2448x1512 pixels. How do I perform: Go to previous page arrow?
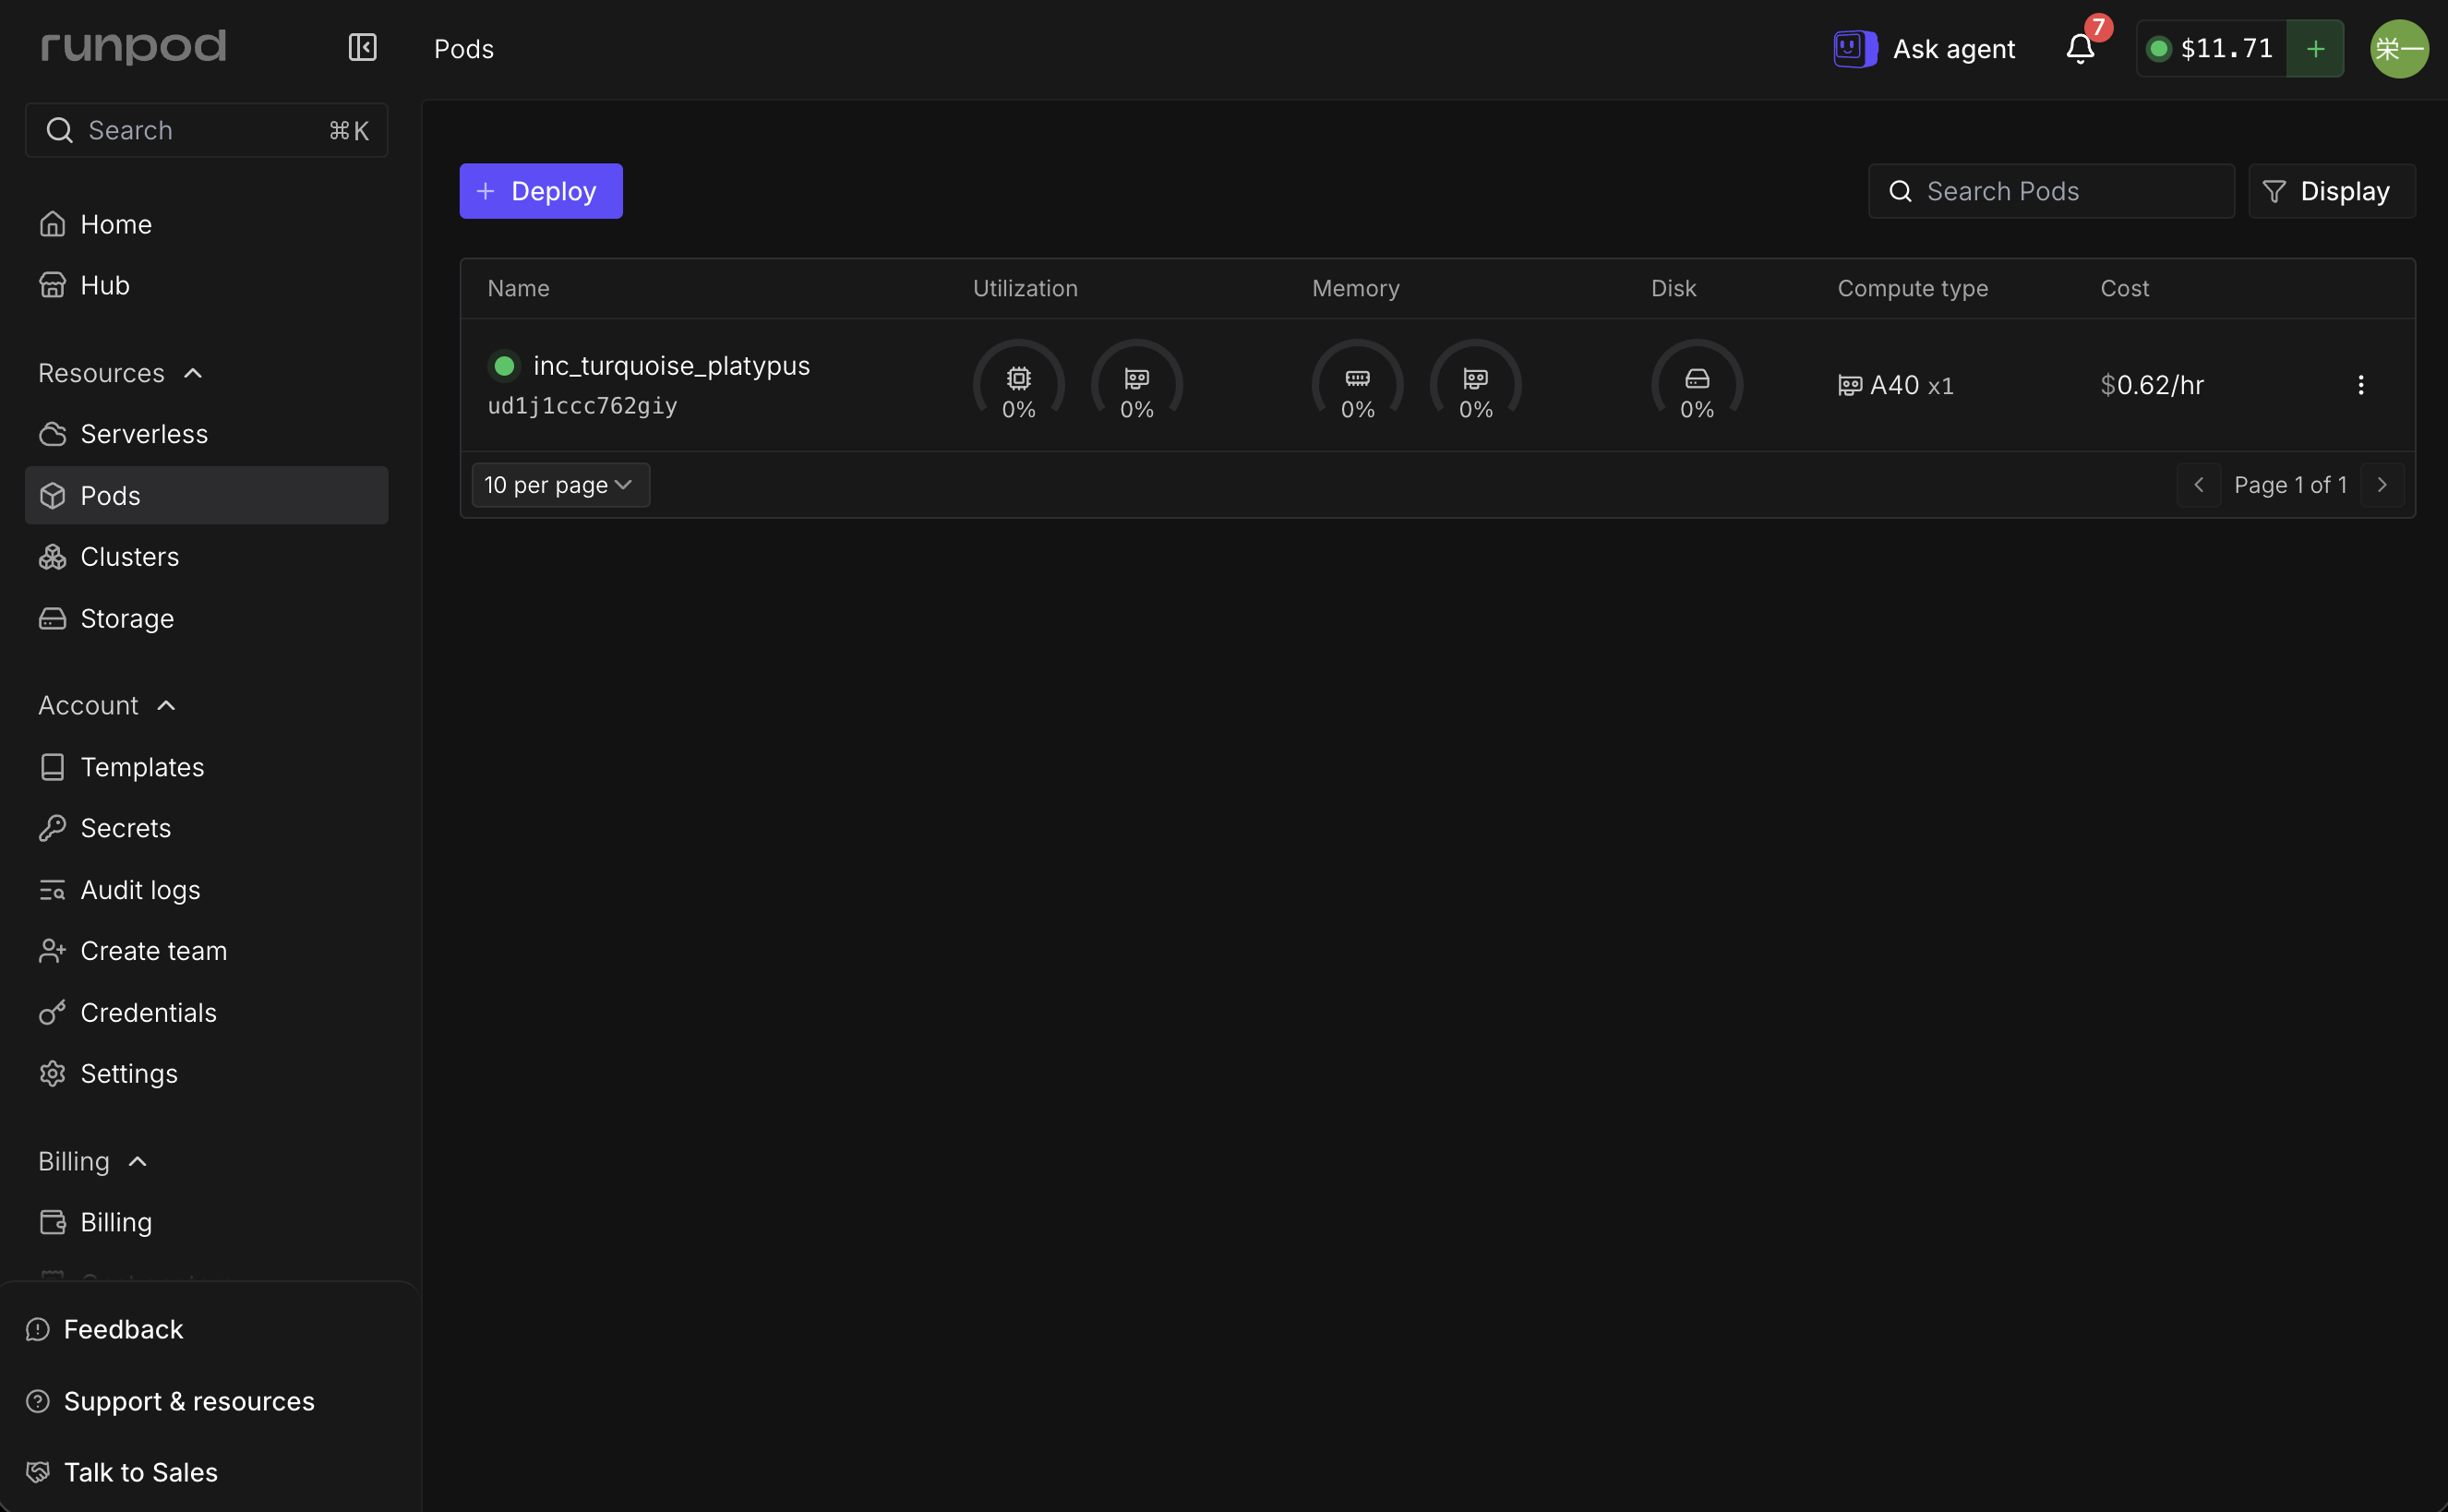pos(2198,485)
